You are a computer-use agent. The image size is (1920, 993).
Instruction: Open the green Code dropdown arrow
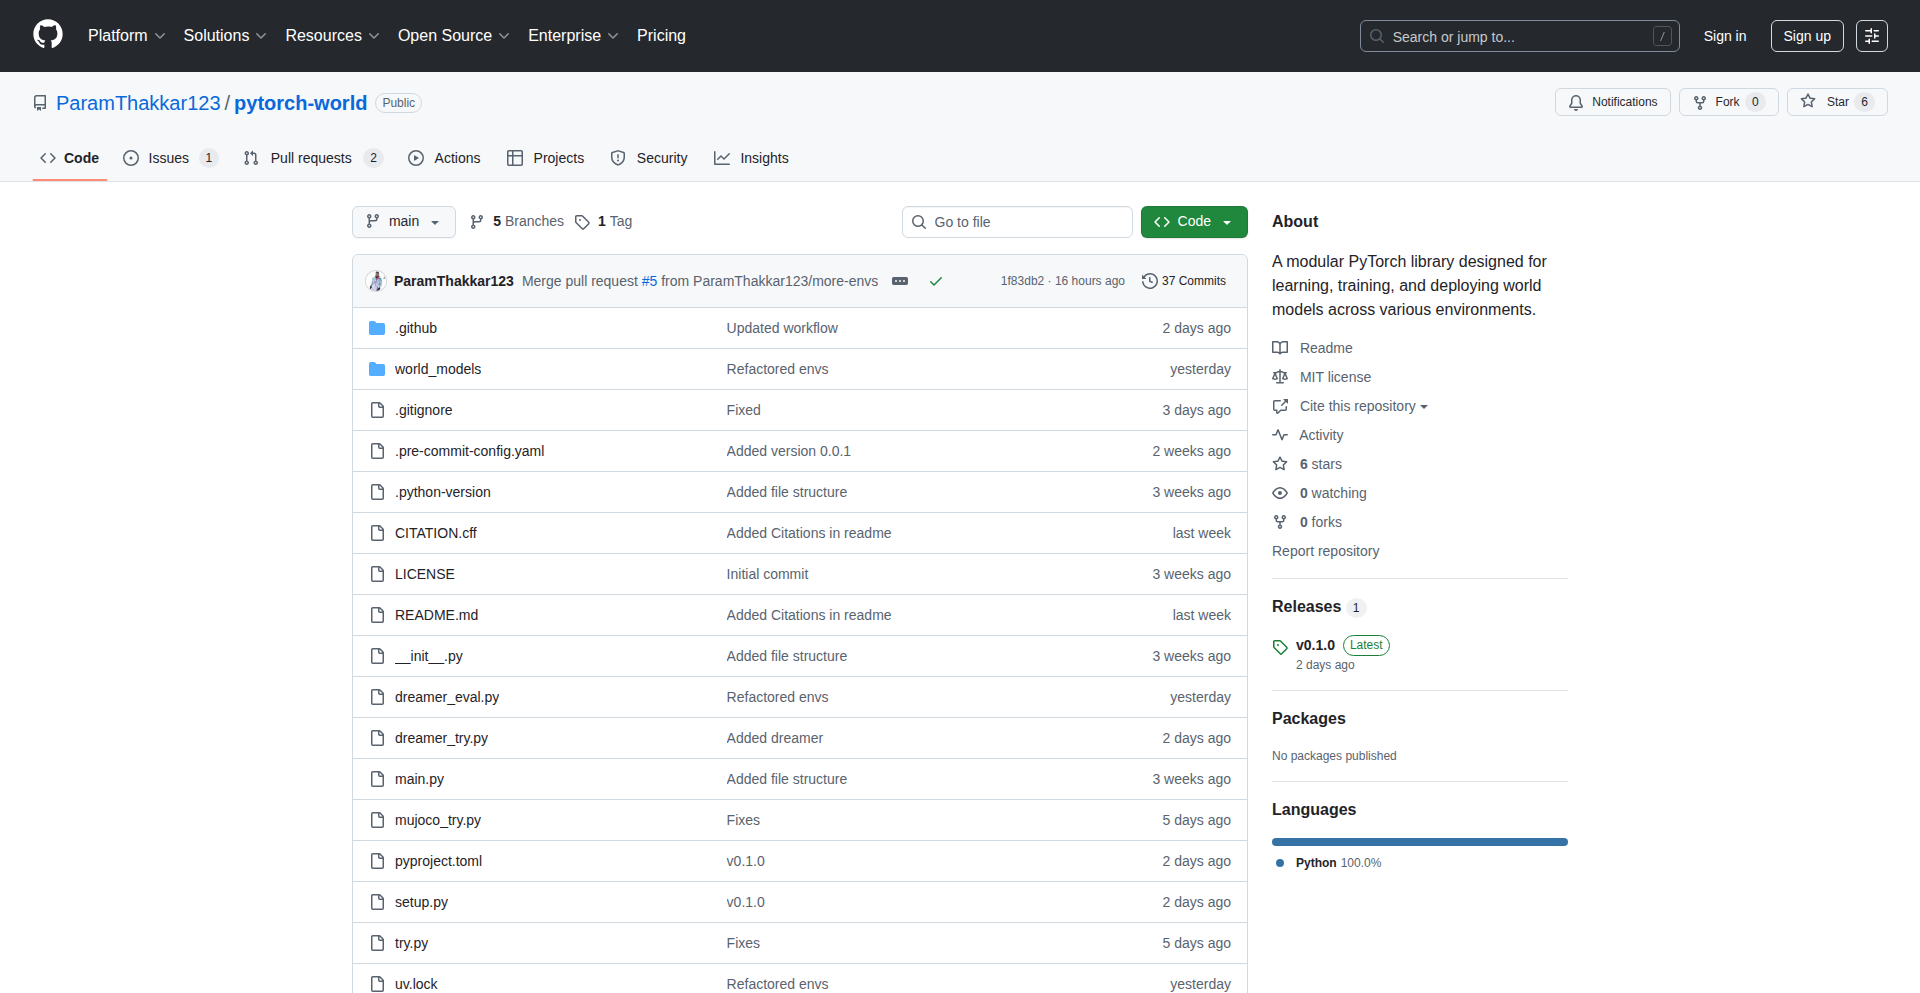pyautogui.click(x=1228, y=222)
